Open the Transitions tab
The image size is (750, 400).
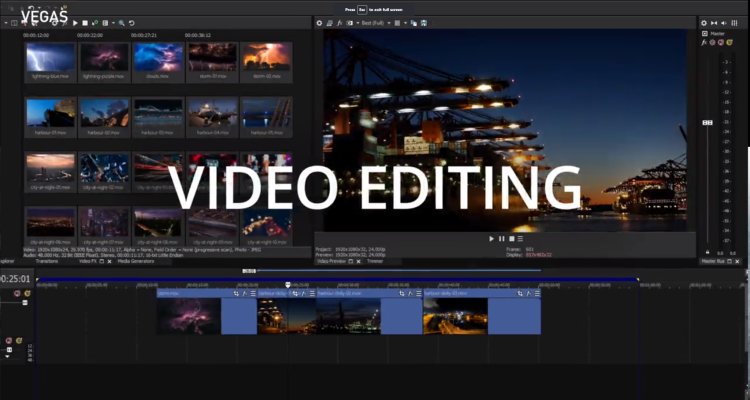(x=47, y=260)
